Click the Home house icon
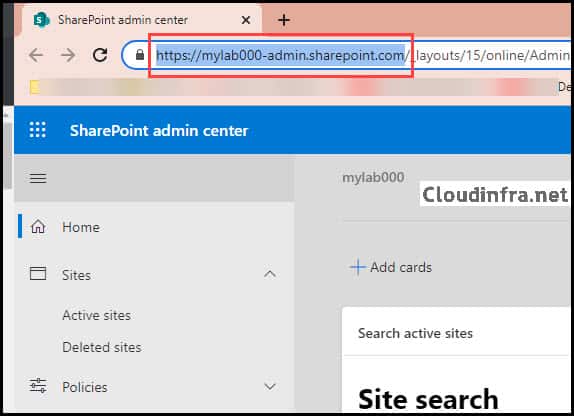This screenshot has height=416, width=574. 38,227
